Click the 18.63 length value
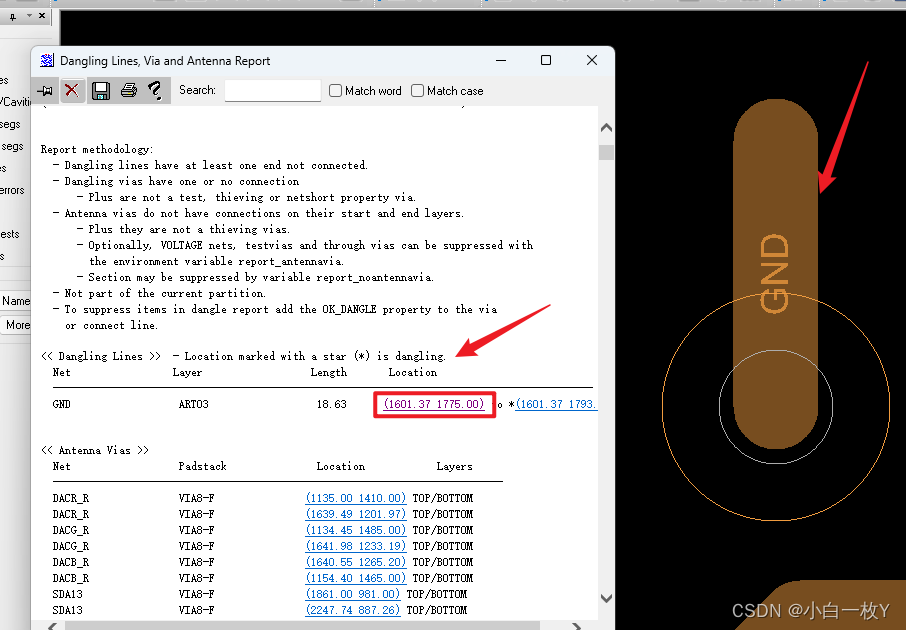Image resolution: width=906 pixels, height=630 pixels. pos(331,404)
